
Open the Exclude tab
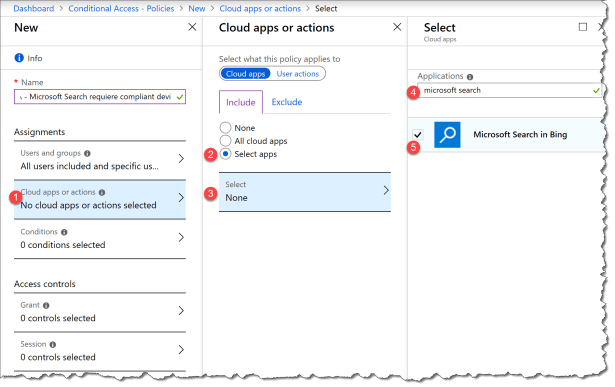click(287, 102)
